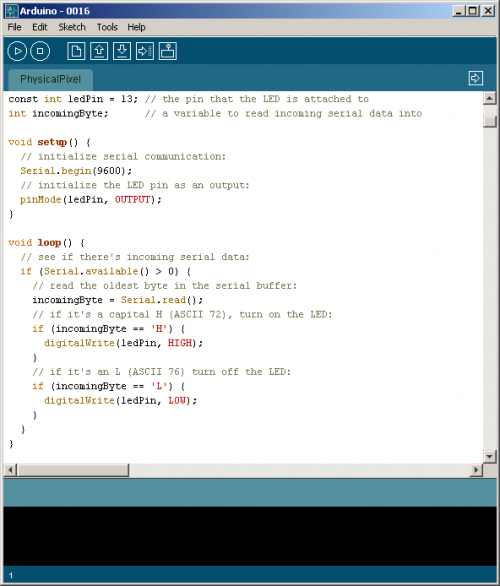Click the vertical scrollbar thumb
The image size is (500, 586).
click(x=490, y=122)
